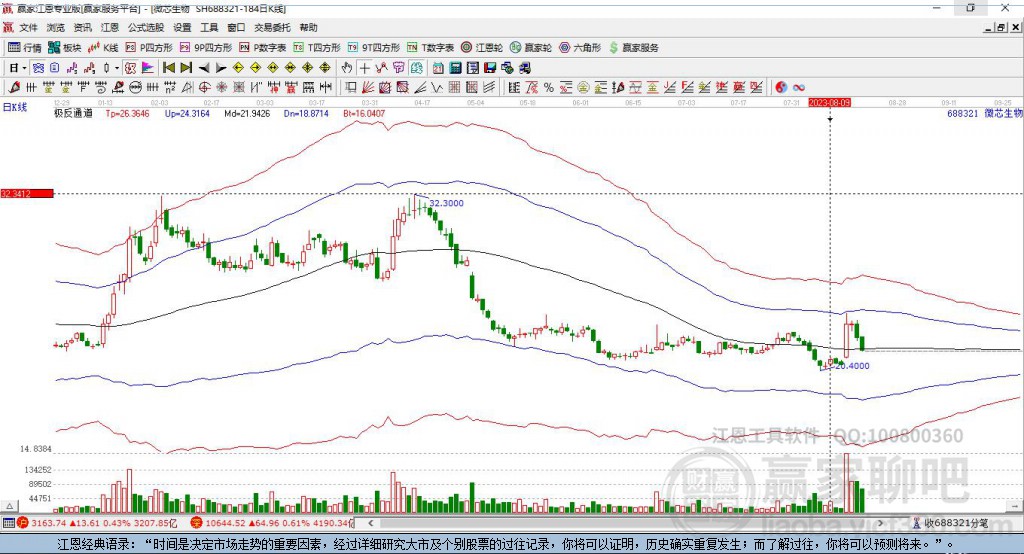Image resolution: width=1024 pixels, height=554 pixels.
Task: Open the 交易委托 menu
Action: [x=272, y=27]
